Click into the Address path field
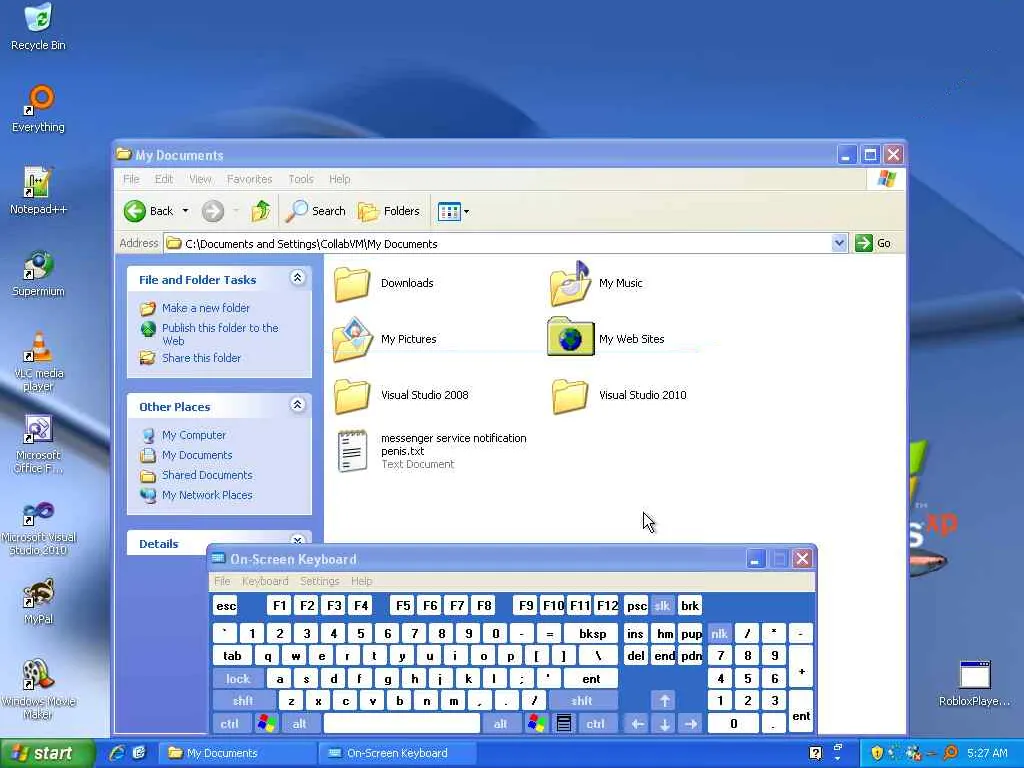This screenshot has height=768, width=1024. [x=498, y=244]
